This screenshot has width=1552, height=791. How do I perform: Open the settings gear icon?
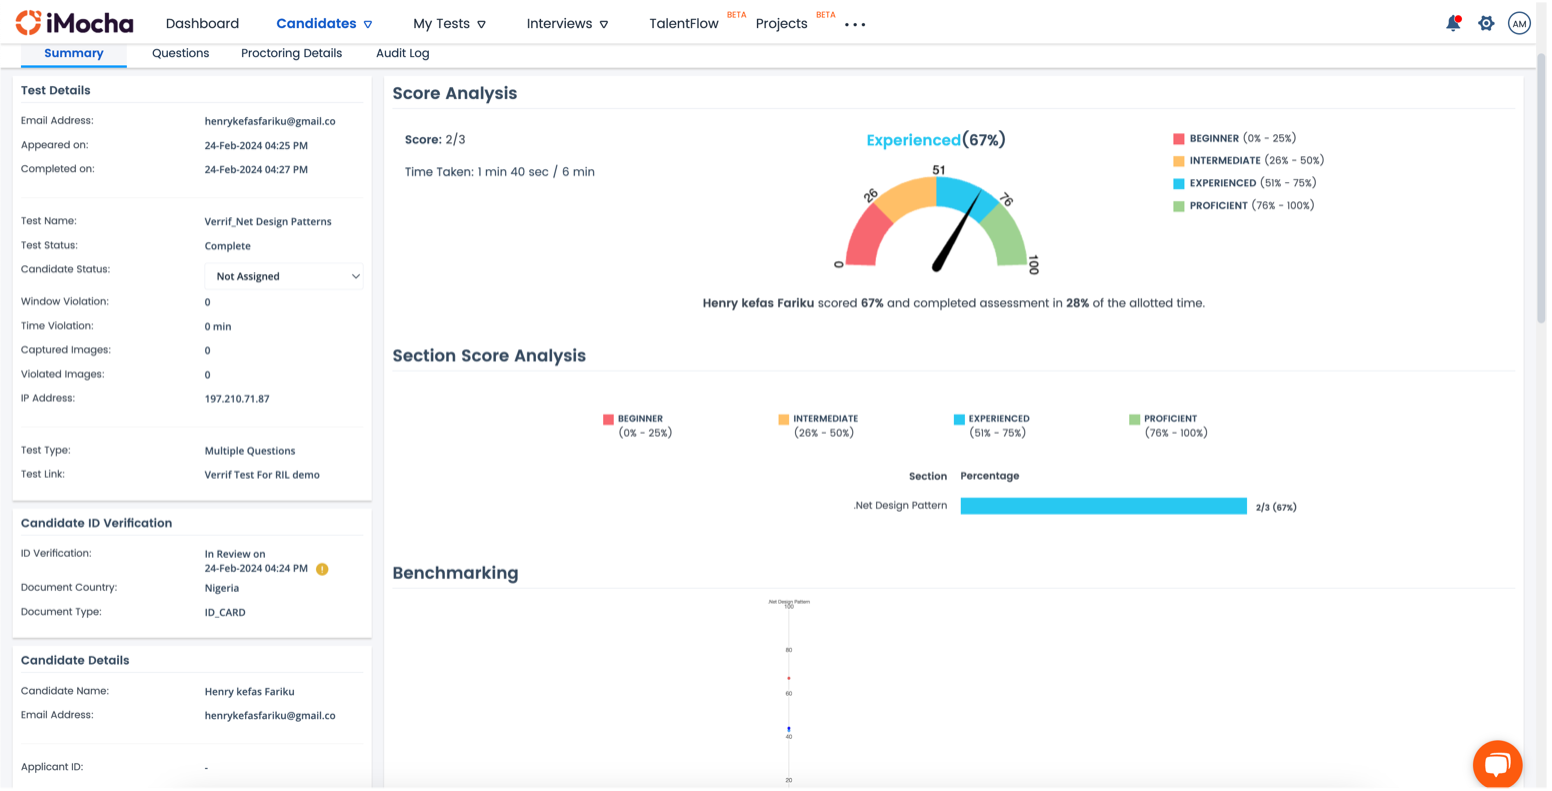tap(1486, 23)
